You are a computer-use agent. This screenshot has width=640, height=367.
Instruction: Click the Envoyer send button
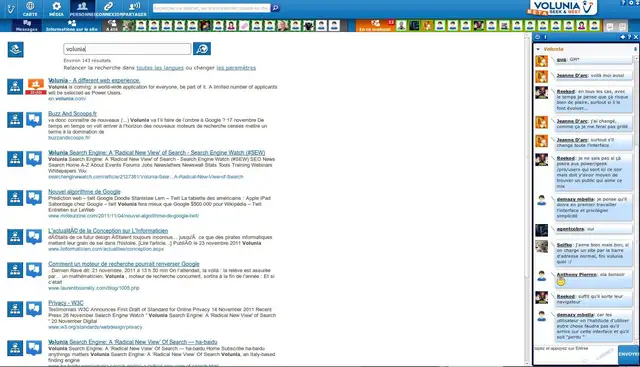coord(629,354)
